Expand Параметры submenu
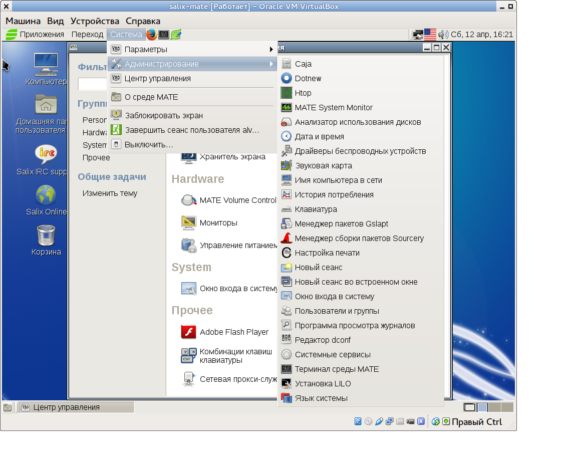 (193, 49)
